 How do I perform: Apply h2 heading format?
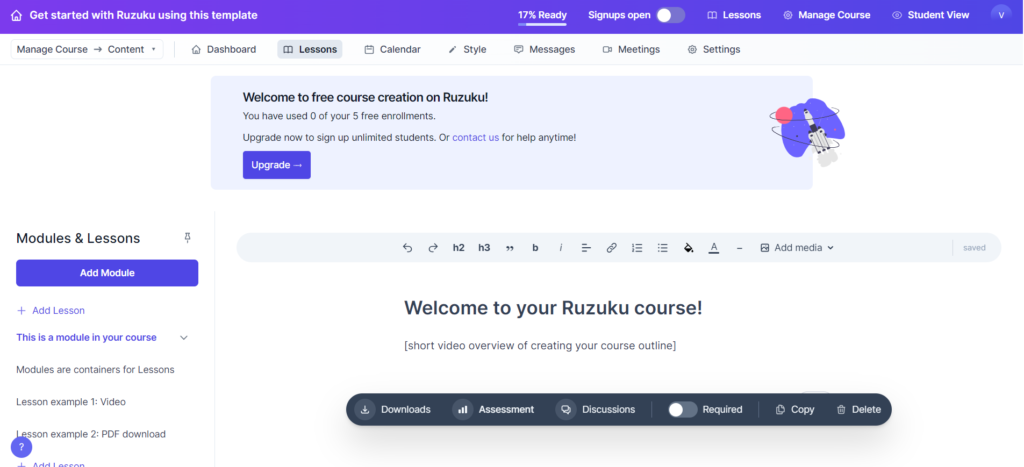coord(458,248)
